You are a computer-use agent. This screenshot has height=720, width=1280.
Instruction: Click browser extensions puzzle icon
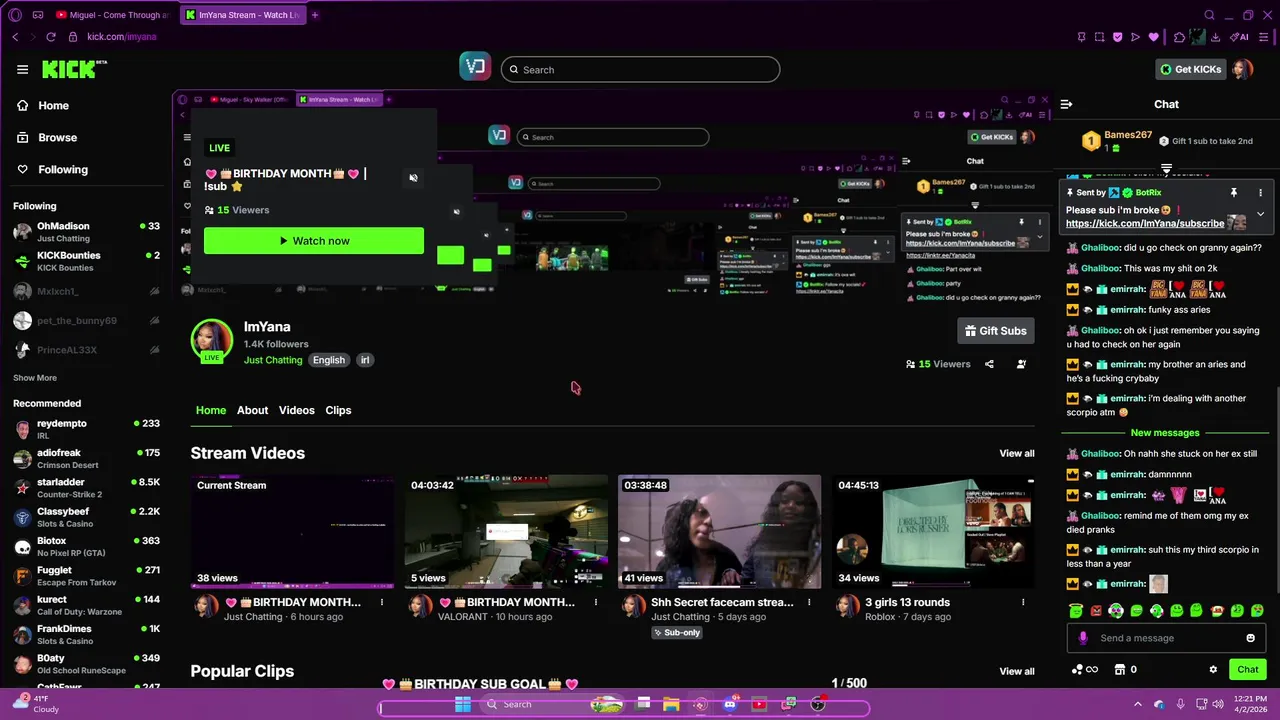[x=1180, y=37]
